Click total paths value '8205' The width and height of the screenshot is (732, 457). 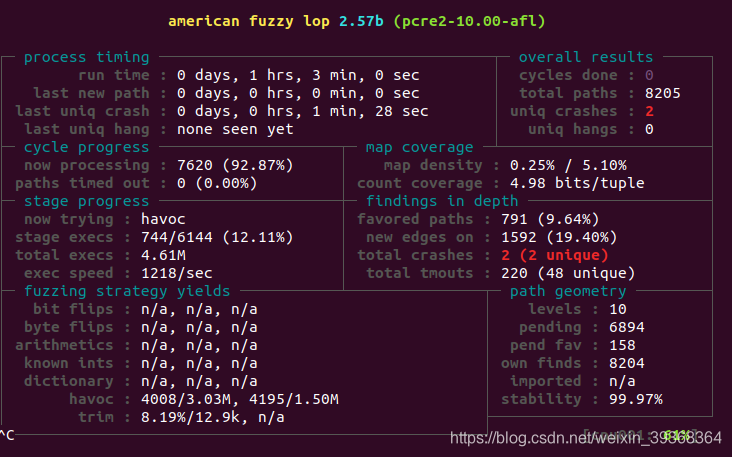point(662,93)
